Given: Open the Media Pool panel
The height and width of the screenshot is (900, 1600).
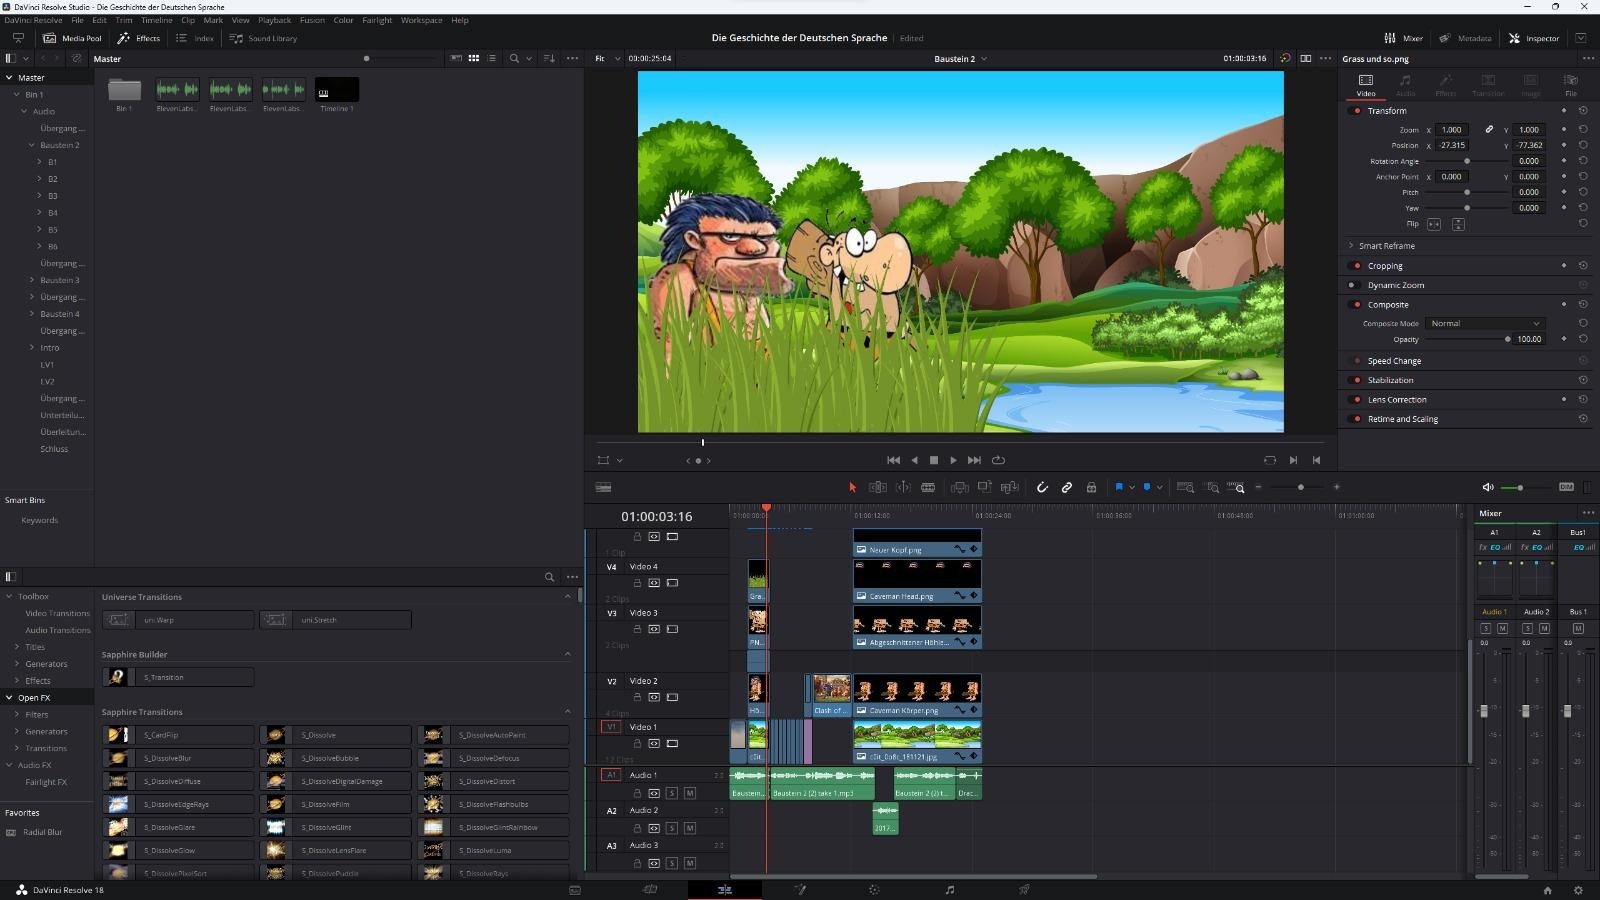Looking at the screenshot, I should 72,38.
